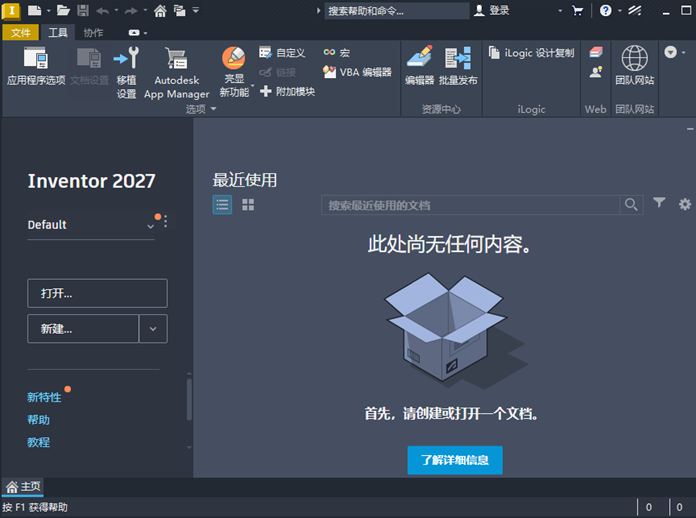Click the Home house icon in title bar
The height and width of the screenshot is (518, 696).
click(x=160, y=10)
